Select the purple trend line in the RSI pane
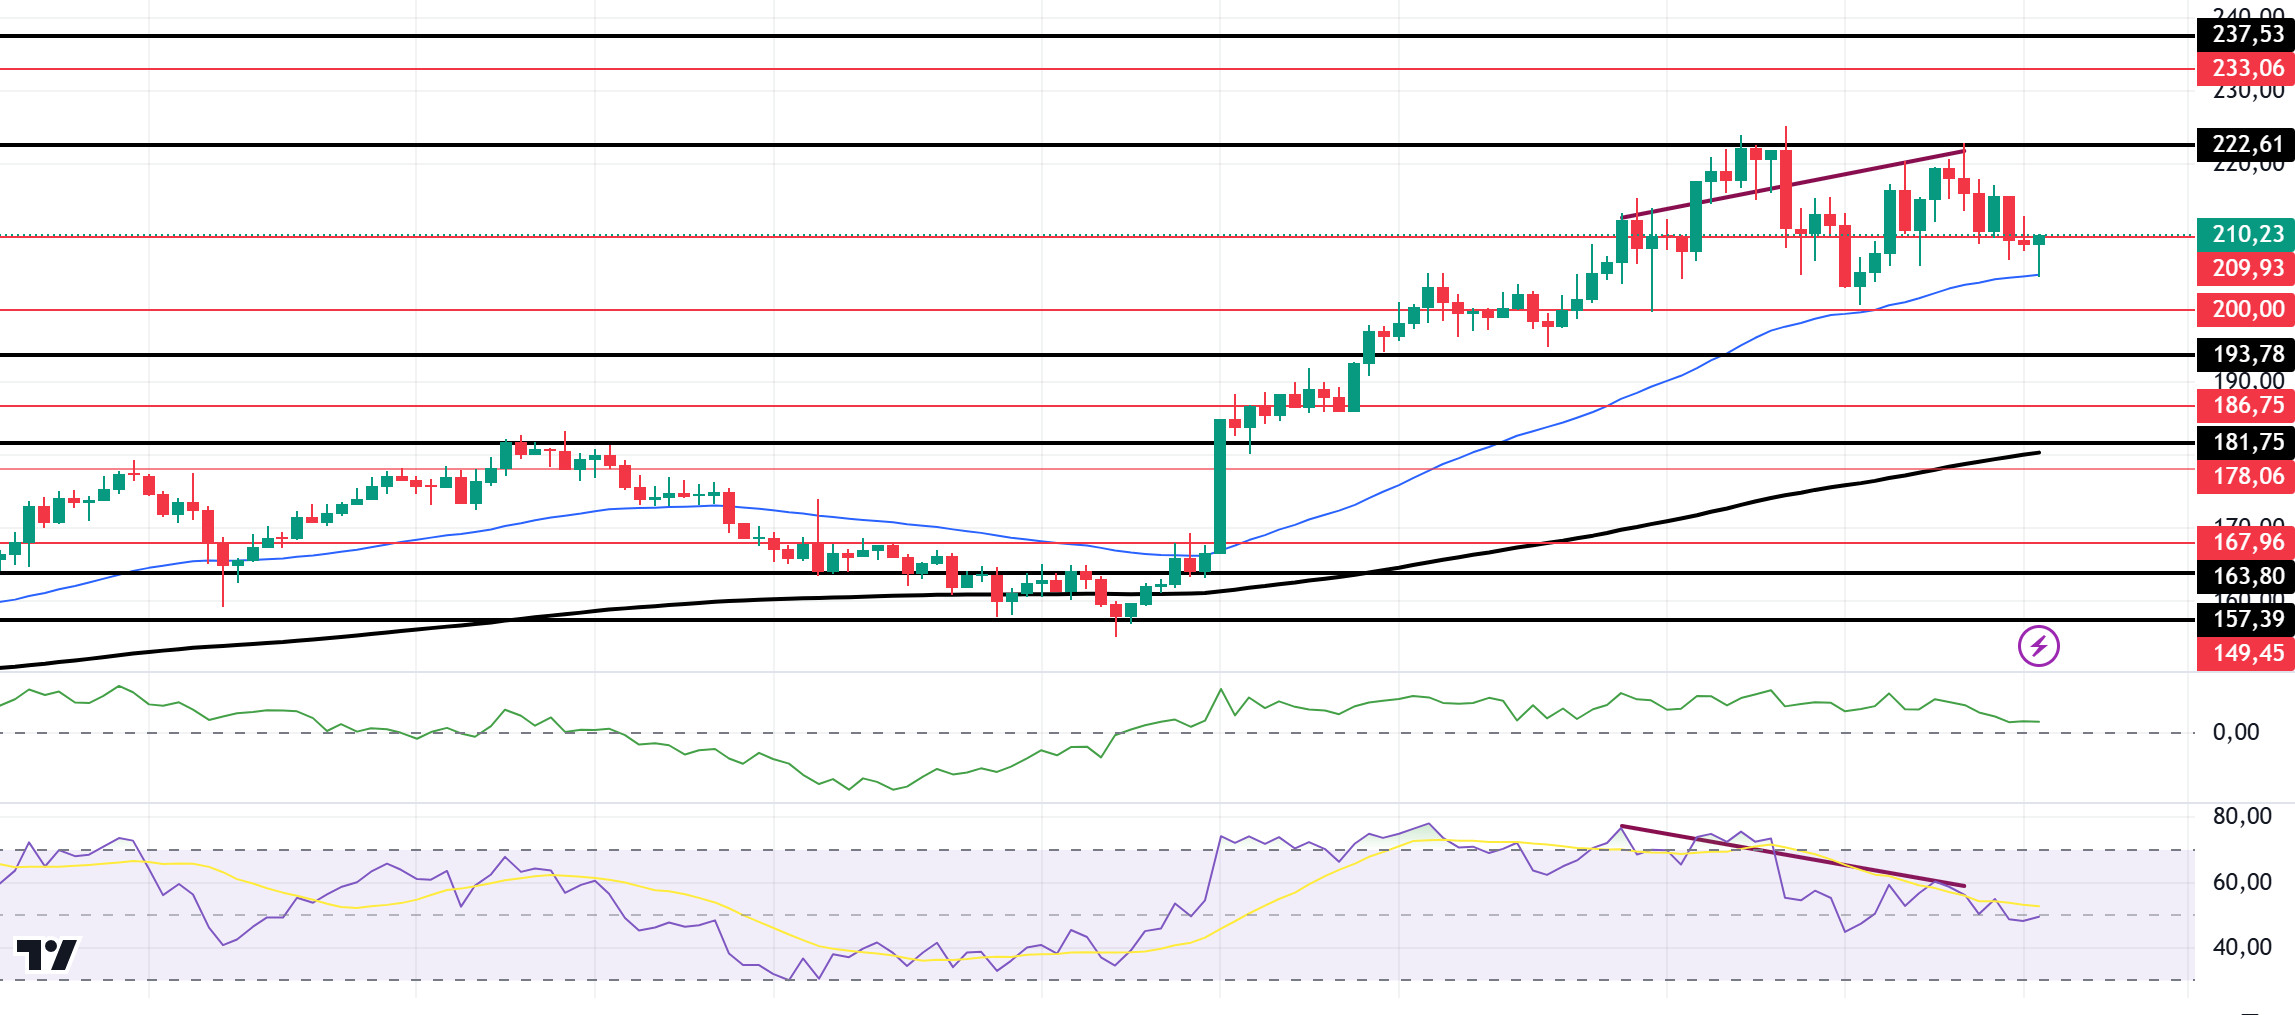This screenshot has height=1015, width=2295. pyautogui.click(x=1792, y=856)
